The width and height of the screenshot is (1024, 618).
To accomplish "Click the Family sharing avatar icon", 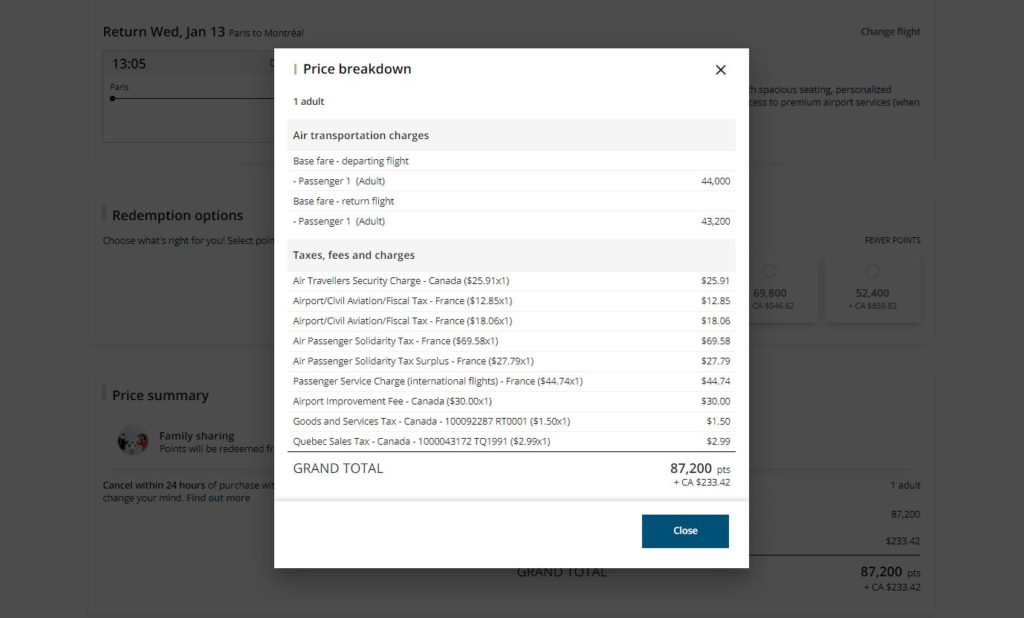I will (133, 441).
